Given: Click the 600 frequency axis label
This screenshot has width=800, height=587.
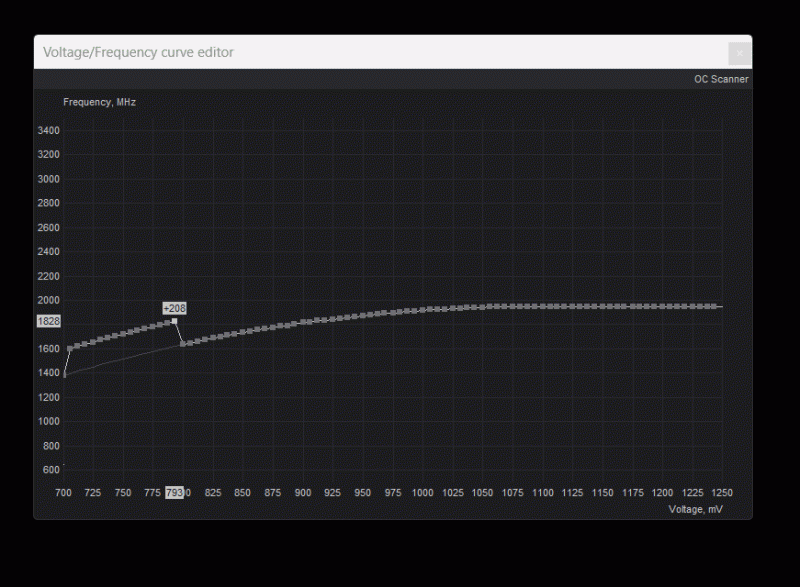Looking at the screenshot, I should pos(51,470).
